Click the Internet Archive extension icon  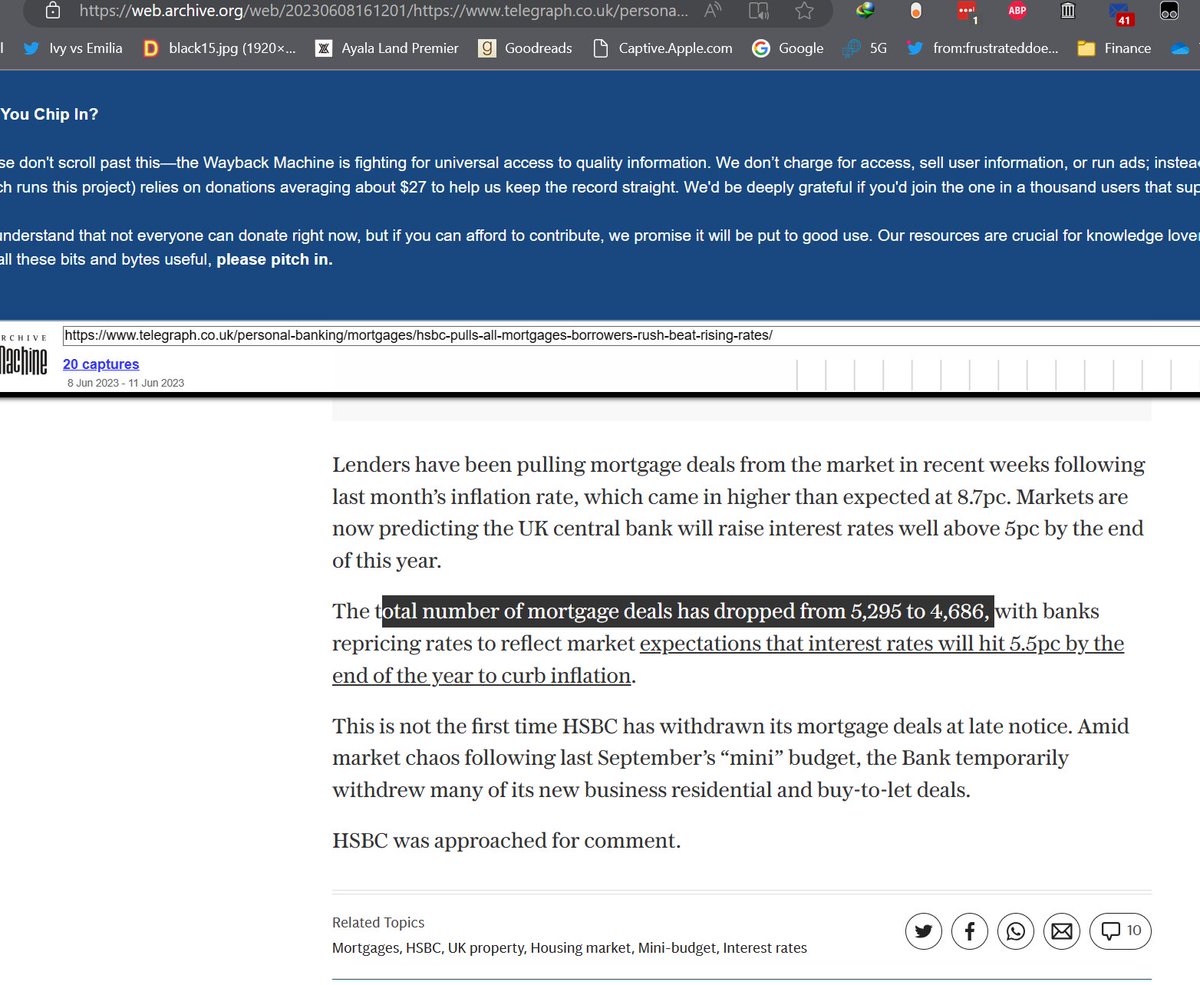pos(1066,11)
